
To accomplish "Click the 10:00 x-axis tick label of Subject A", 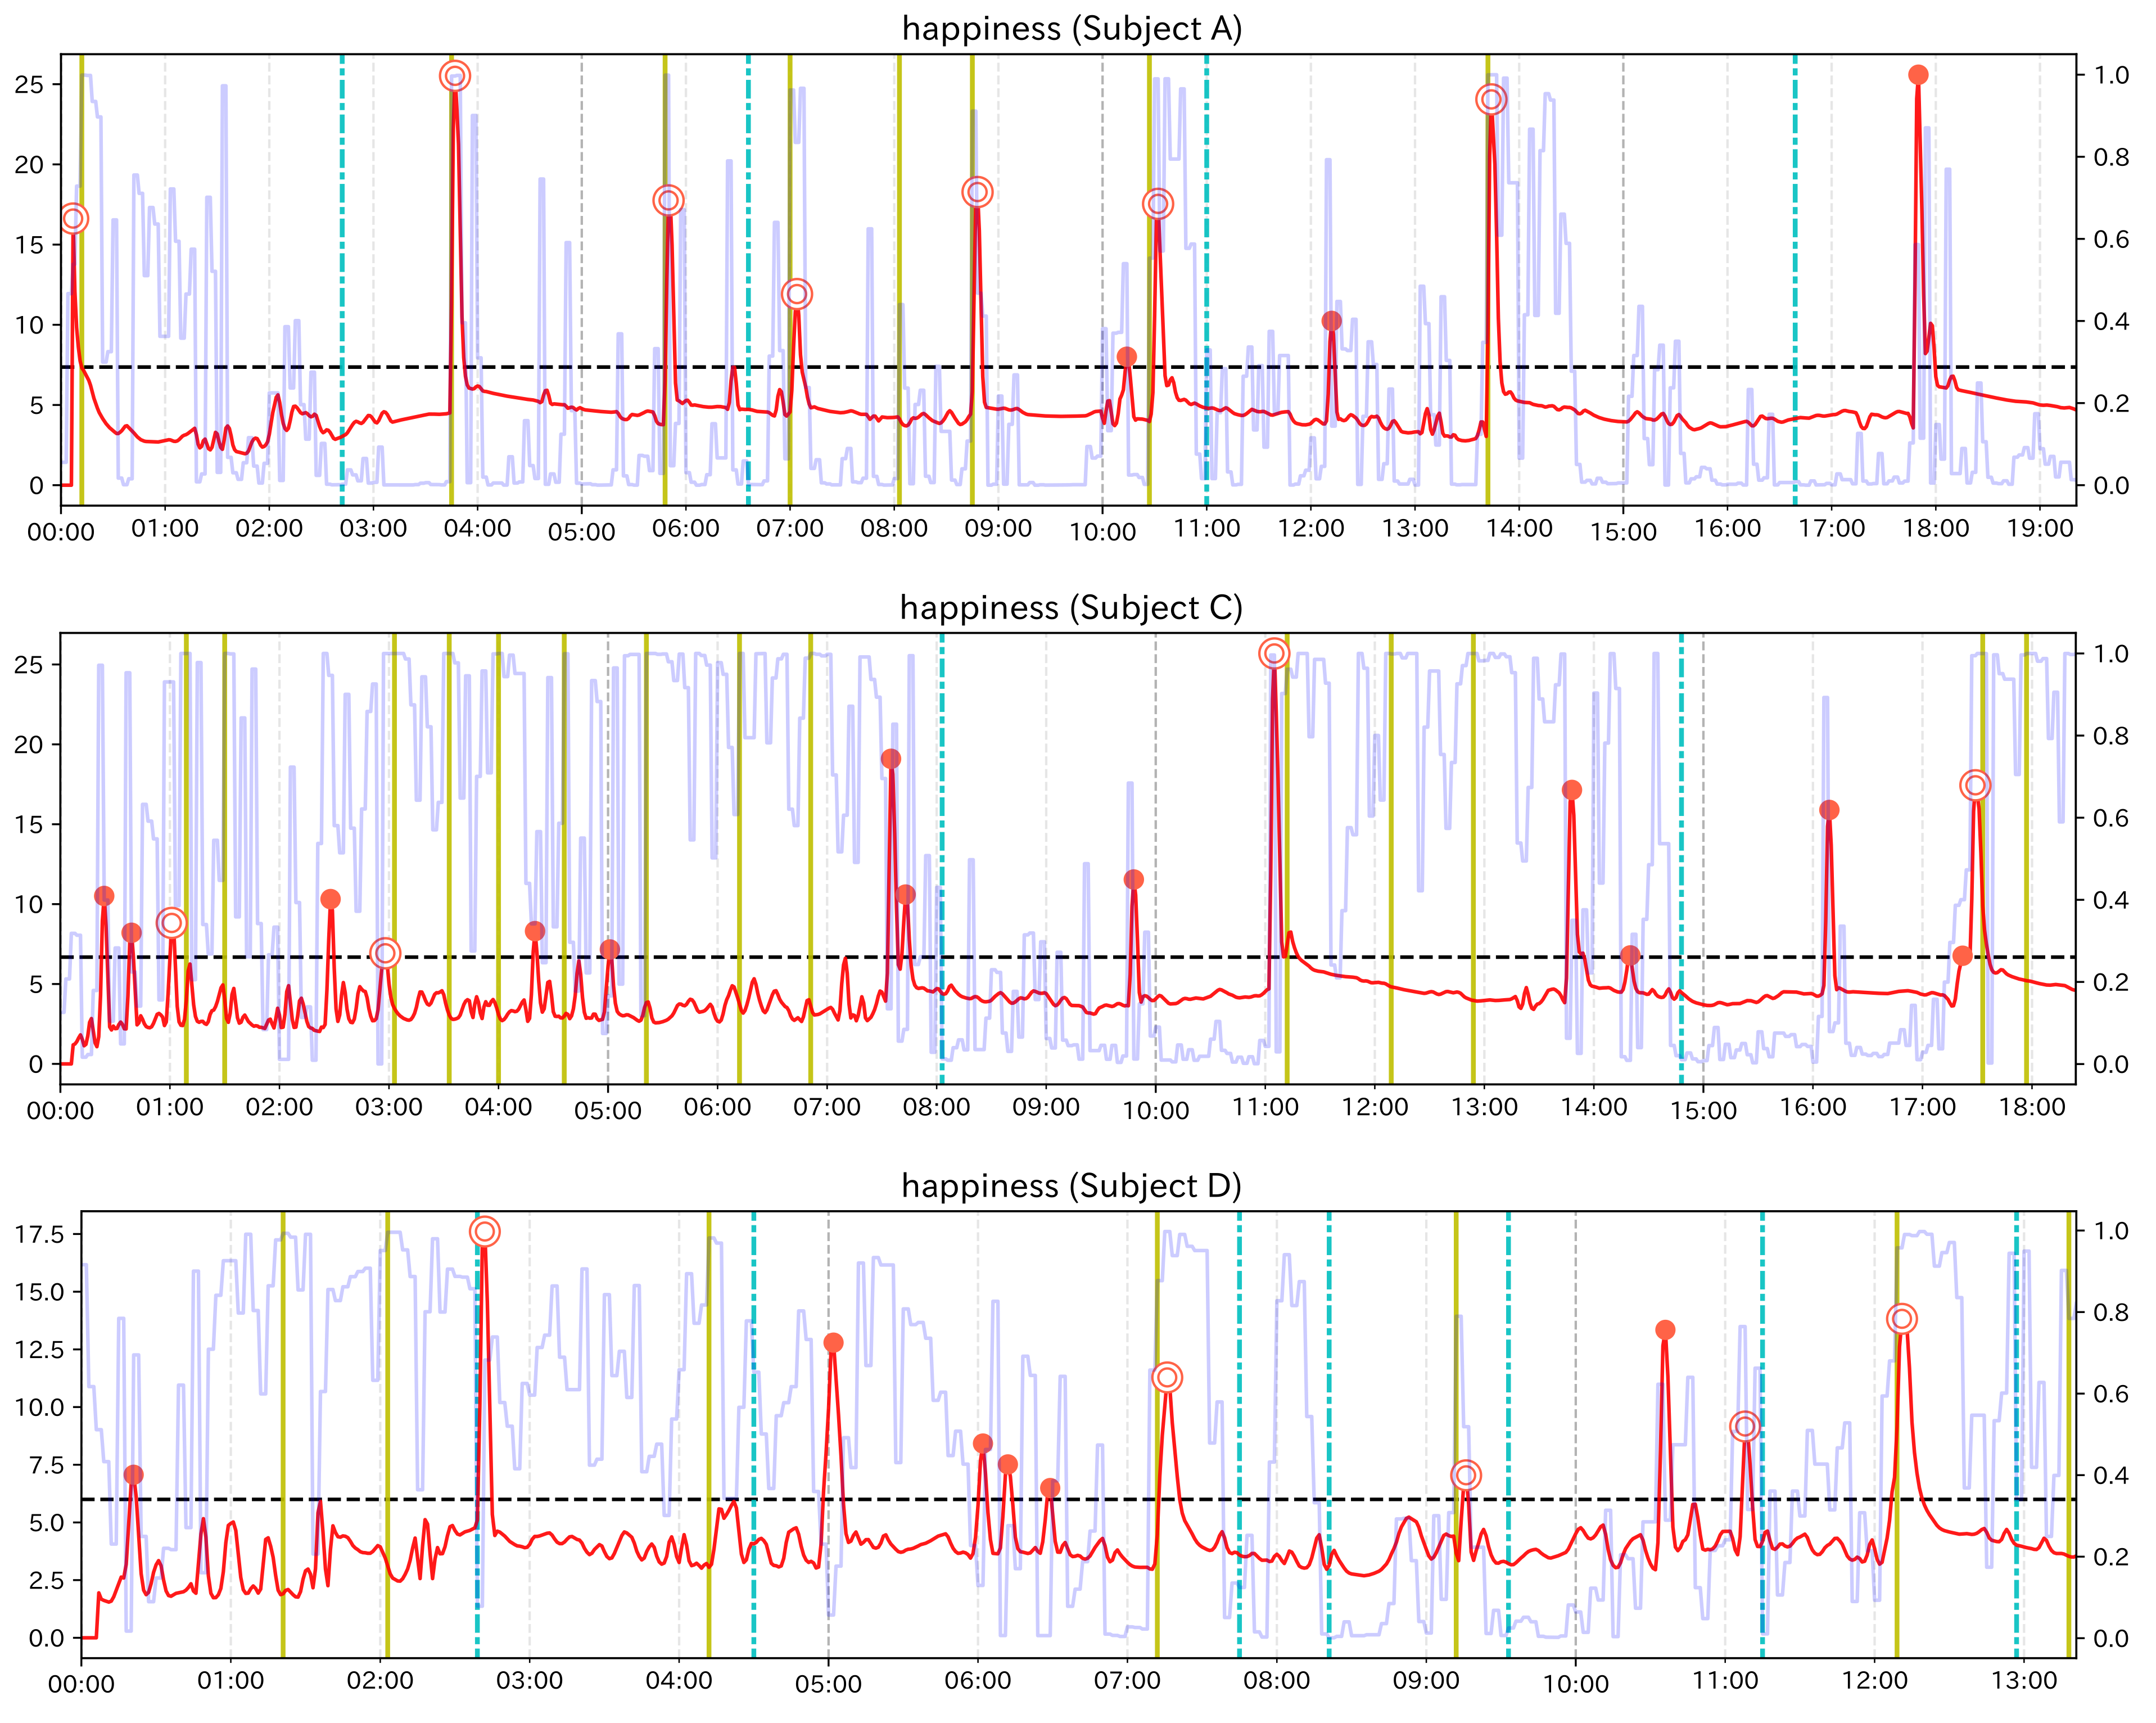I will [1102, 531].
